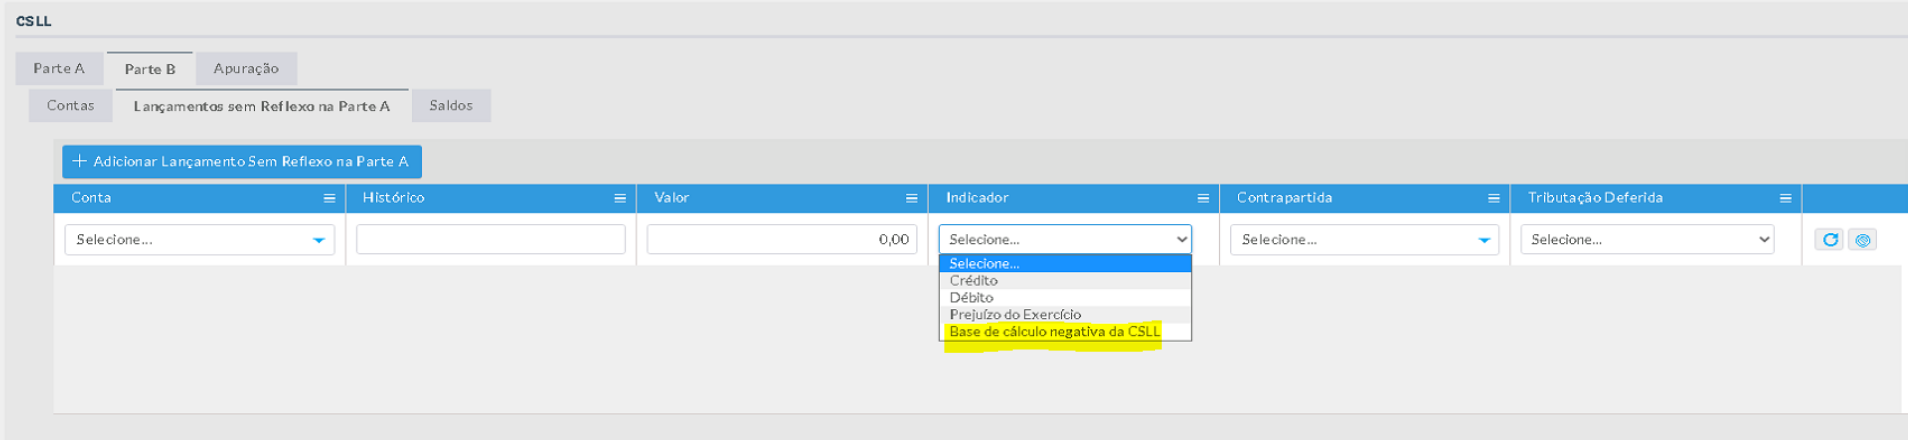
Task: Select Lançamentos sem Reflexo na Parte A tab
Action: (x=262, y=106)
